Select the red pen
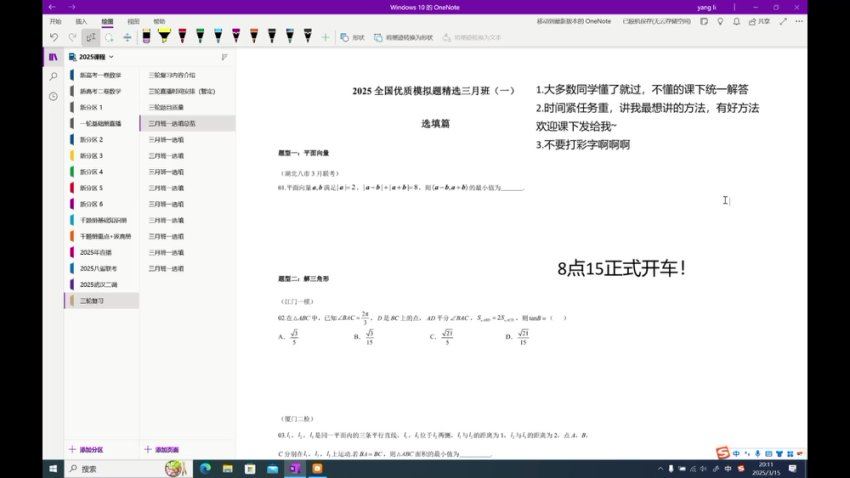 pos(182,36)
